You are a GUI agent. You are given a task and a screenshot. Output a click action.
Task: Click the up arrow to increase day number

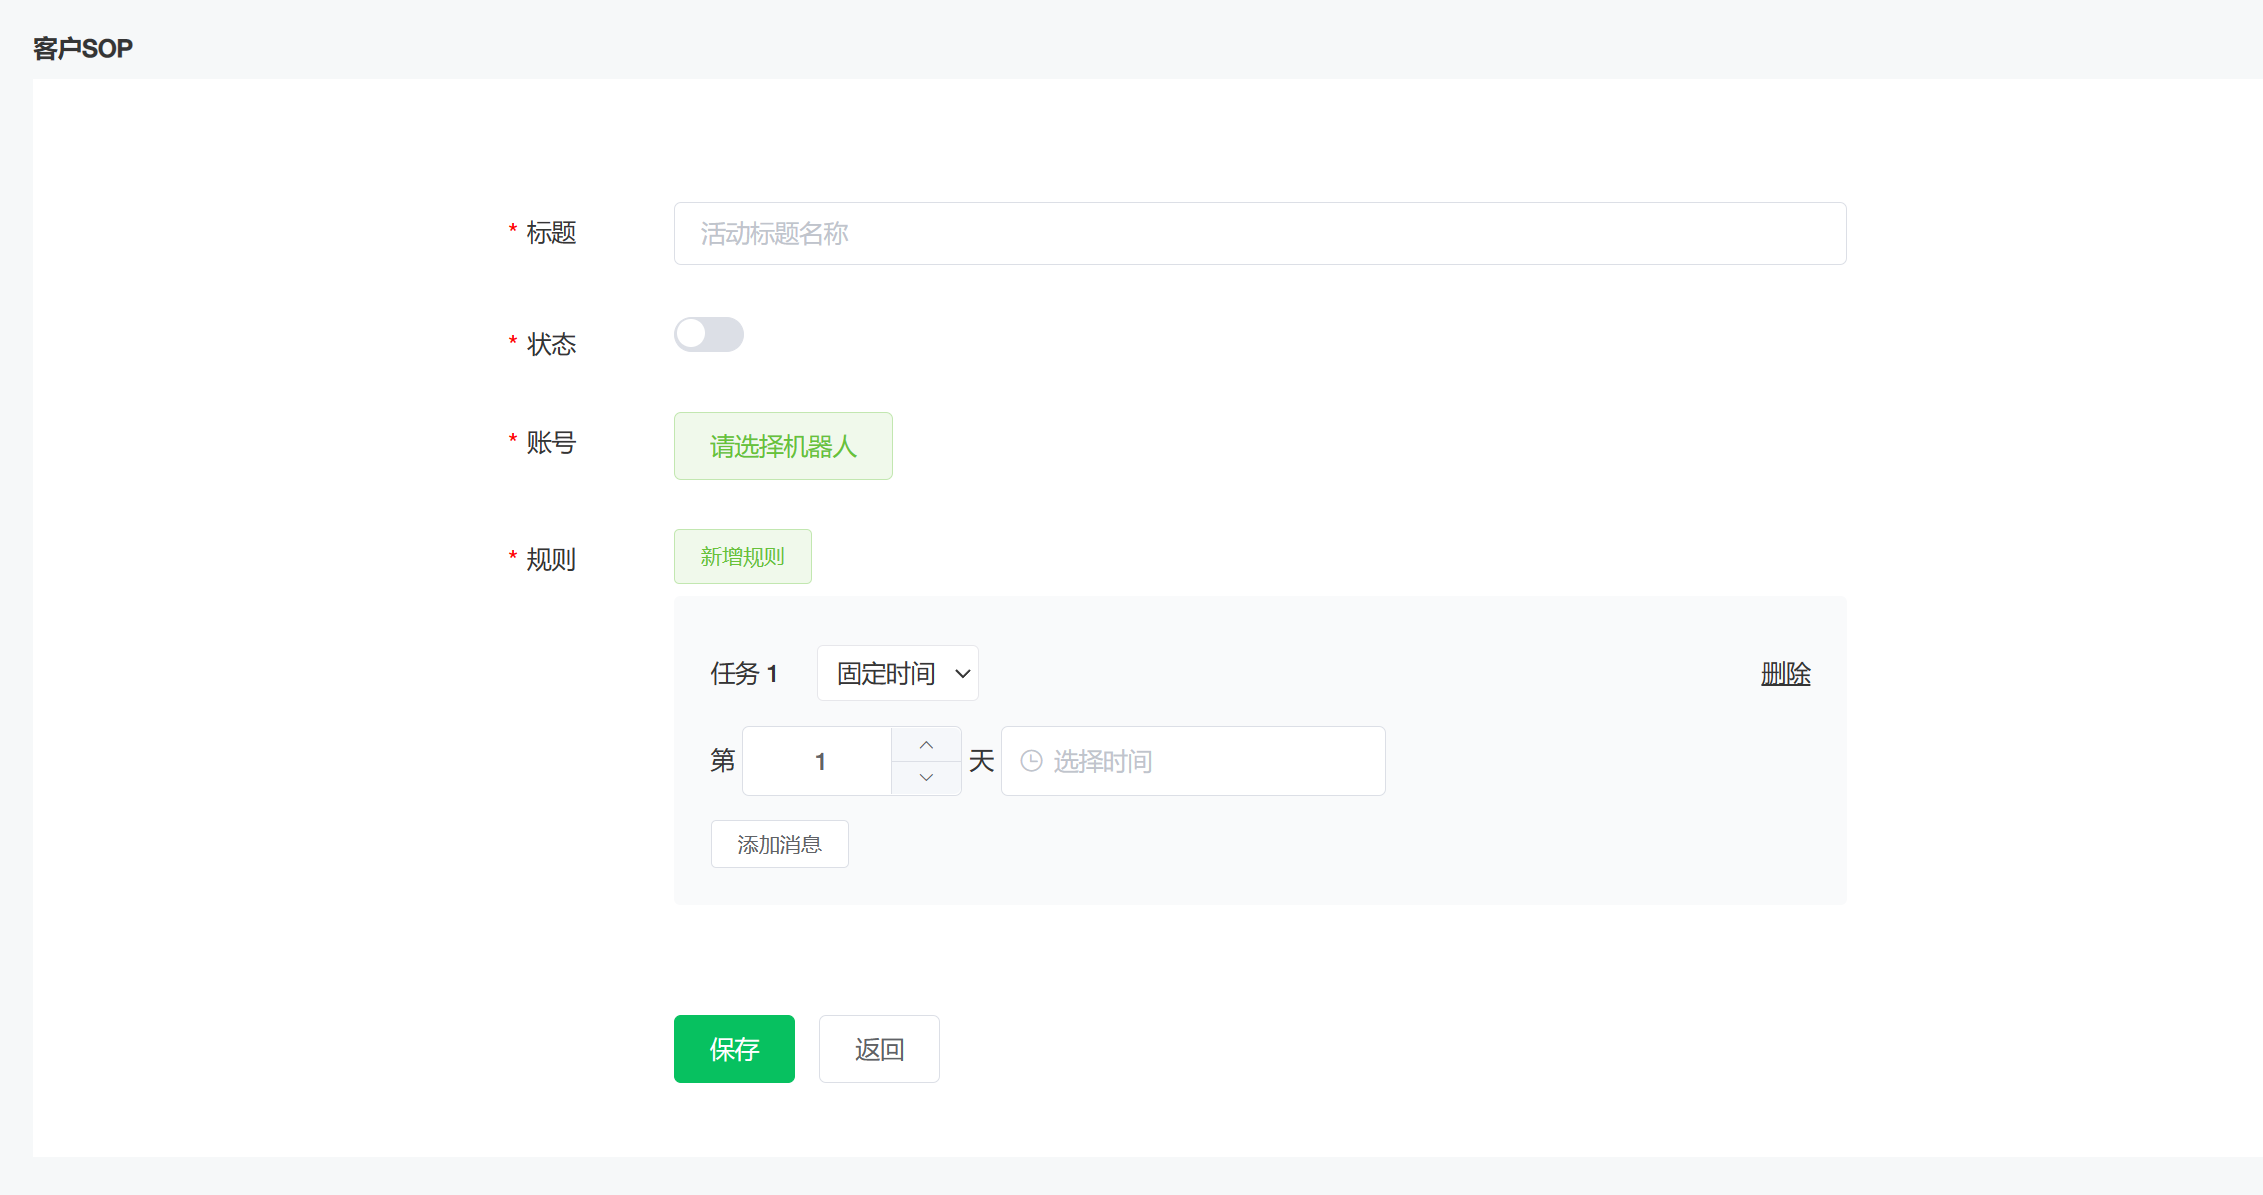coord(925,744)
